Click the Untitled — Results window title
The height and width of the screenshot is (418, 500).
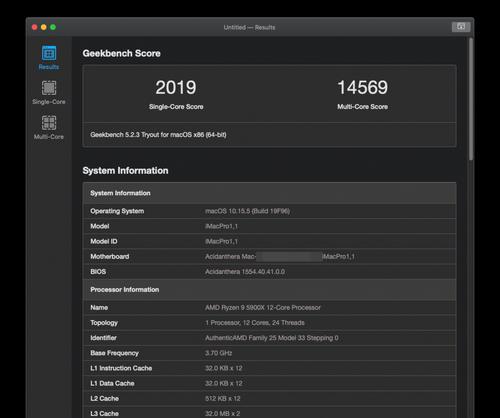coord(249,27)
